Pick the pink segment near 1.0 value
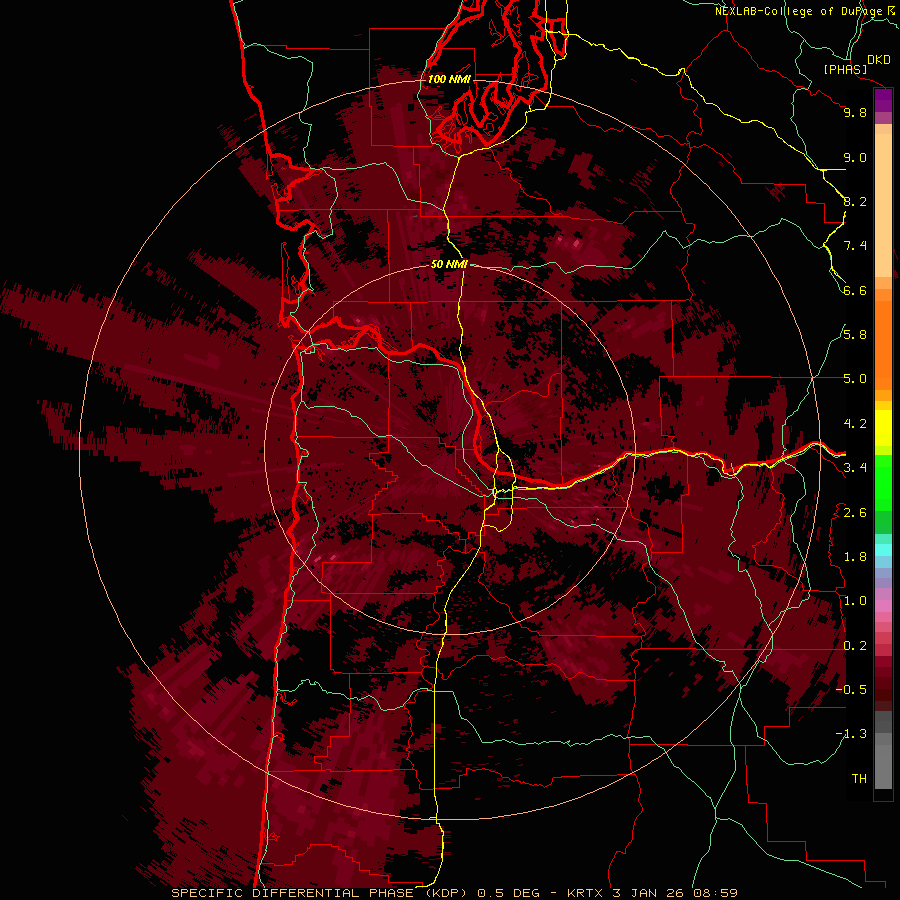Viewport: 900px width, 900px height. tap(883, 606)
